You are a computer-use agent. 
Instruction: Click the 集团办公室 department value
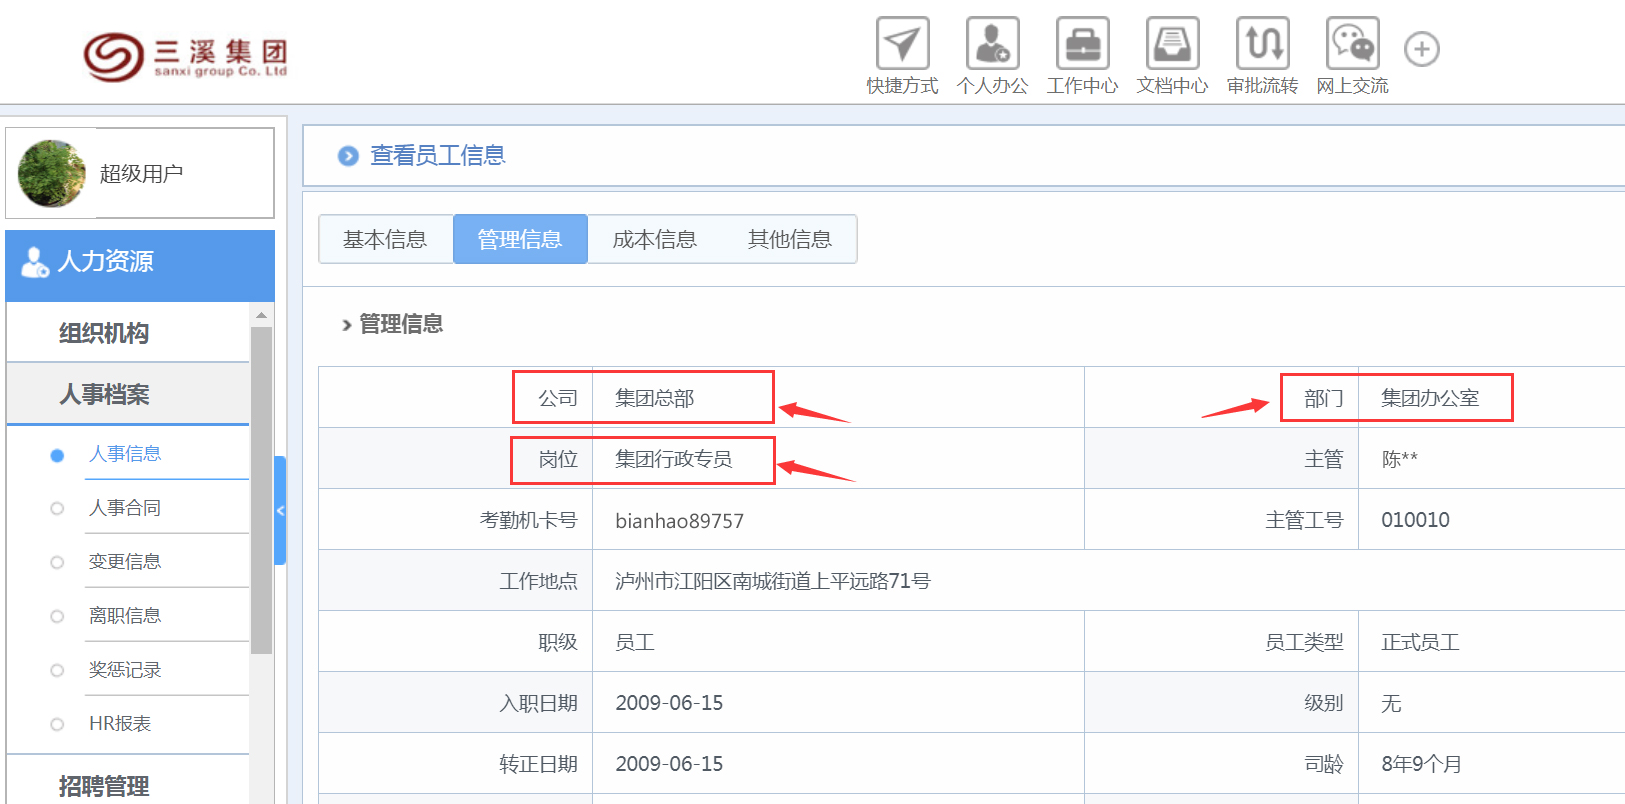(1430, 398)
